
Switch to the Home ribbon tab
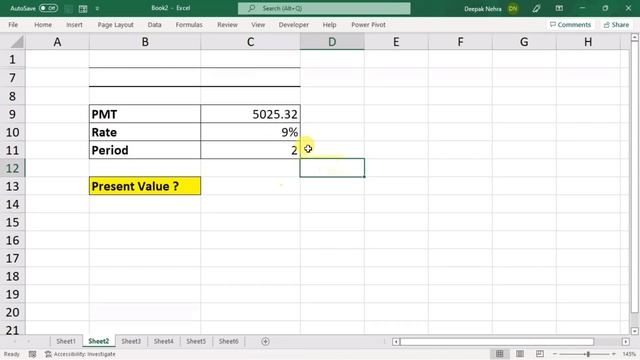[43, 25]
